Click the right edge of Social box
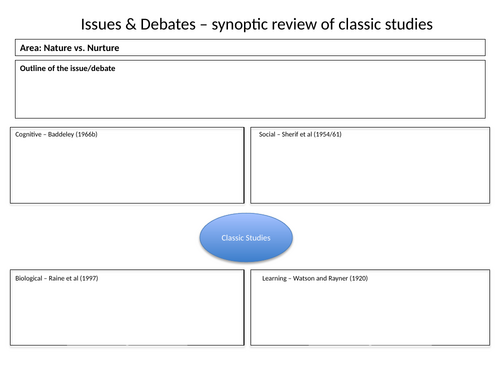This screenshot has width=500, height=375. [490, 165]
